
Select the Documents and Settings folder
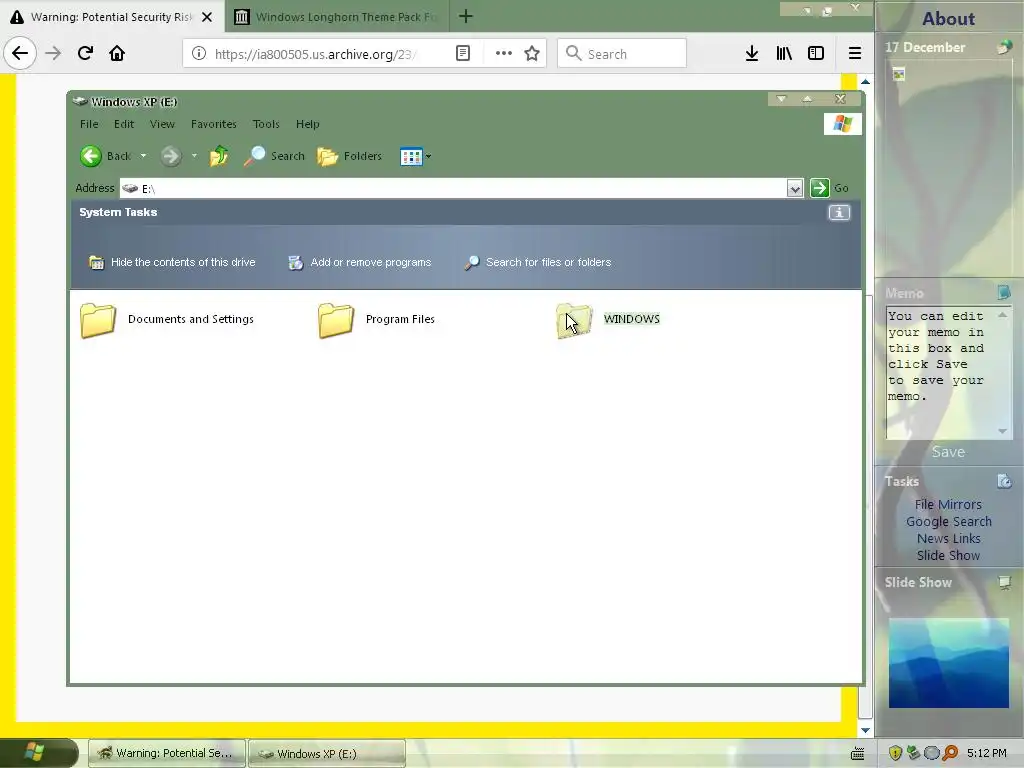click(x=167, y=320)
